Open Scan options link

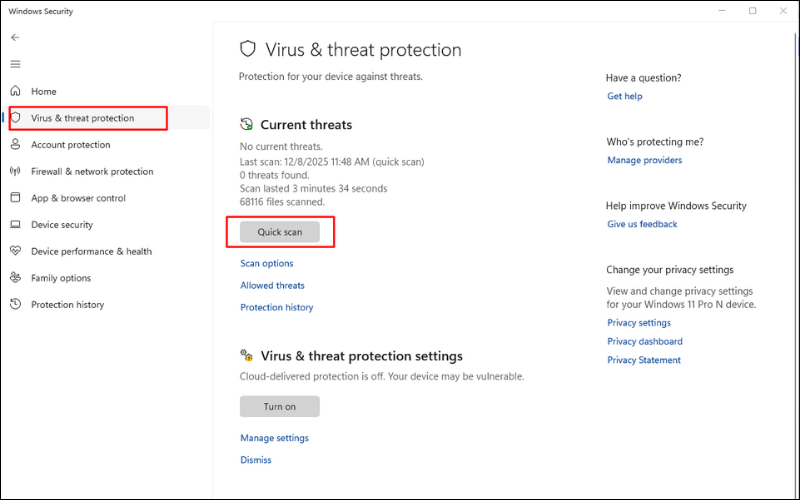[267, 264]
